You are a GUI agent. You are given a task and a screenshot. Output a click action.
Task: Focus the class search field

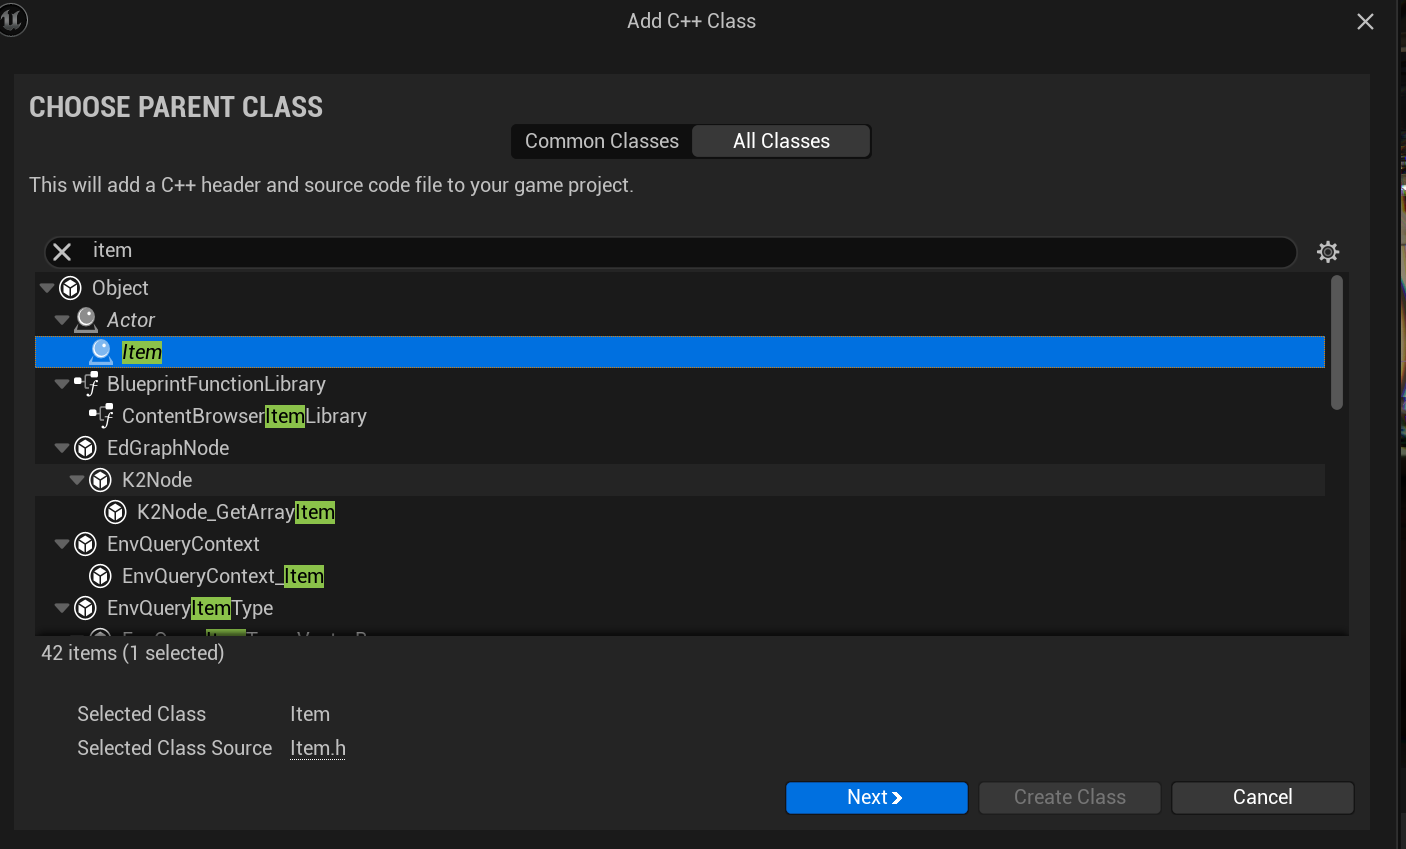(670, 252)
